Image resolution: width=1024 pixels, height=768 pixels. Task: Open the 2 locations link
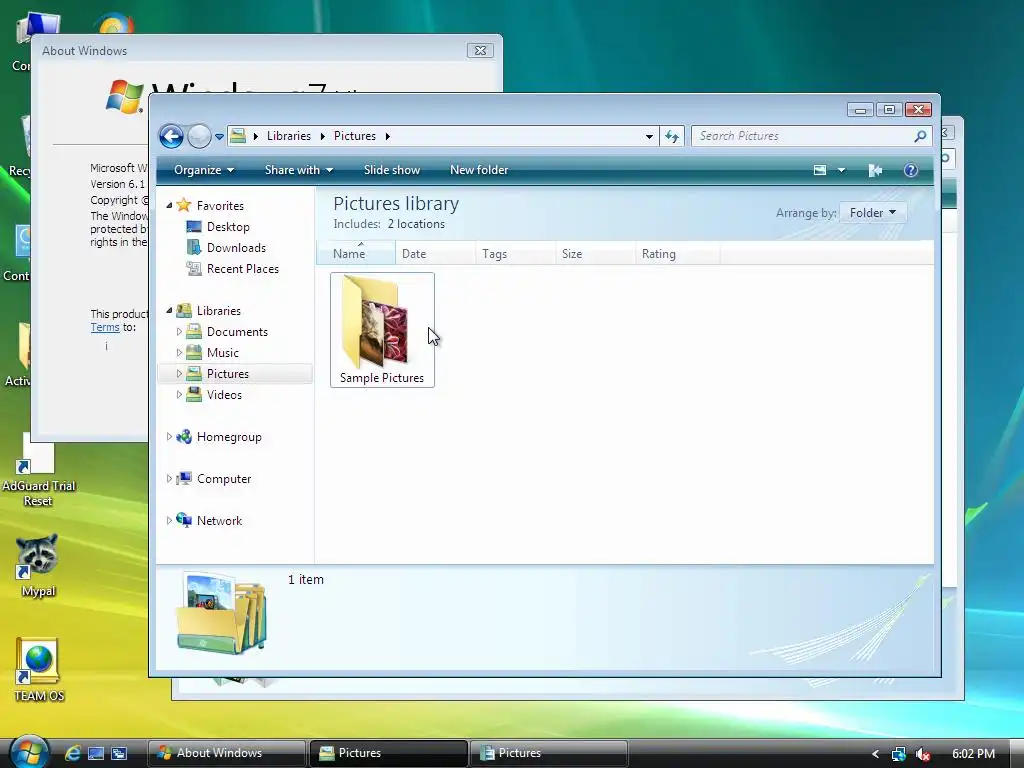pyautogui.click(x=416, y=224)
